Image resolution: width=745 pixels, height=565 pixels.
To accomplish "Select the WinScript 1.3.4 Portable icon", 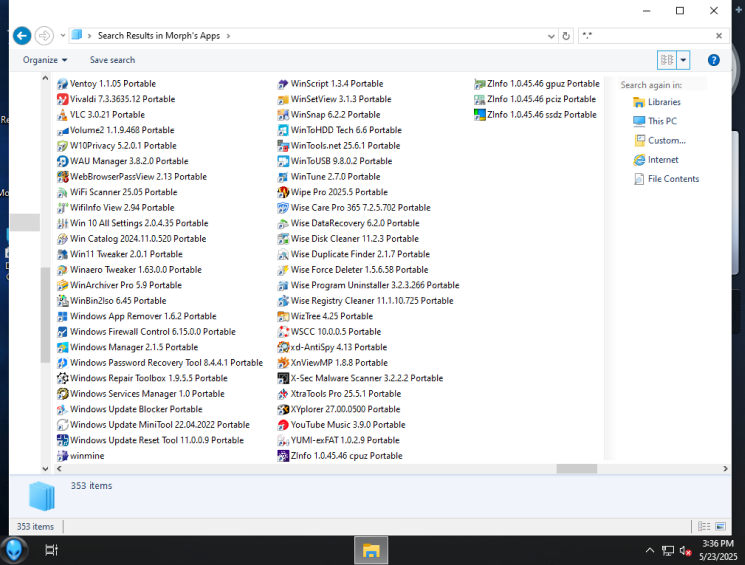I will click(x=283, y=84).
